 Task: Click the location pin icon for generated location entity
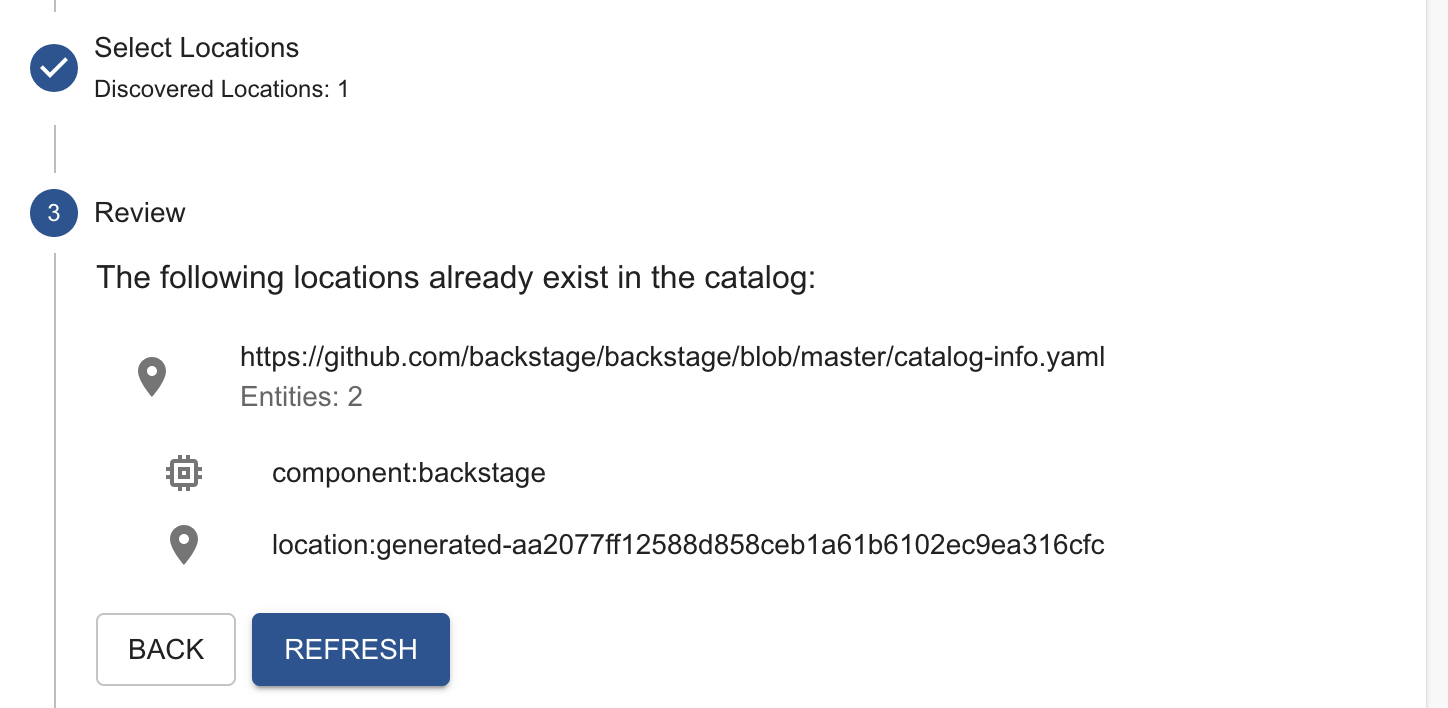point(184,544)
